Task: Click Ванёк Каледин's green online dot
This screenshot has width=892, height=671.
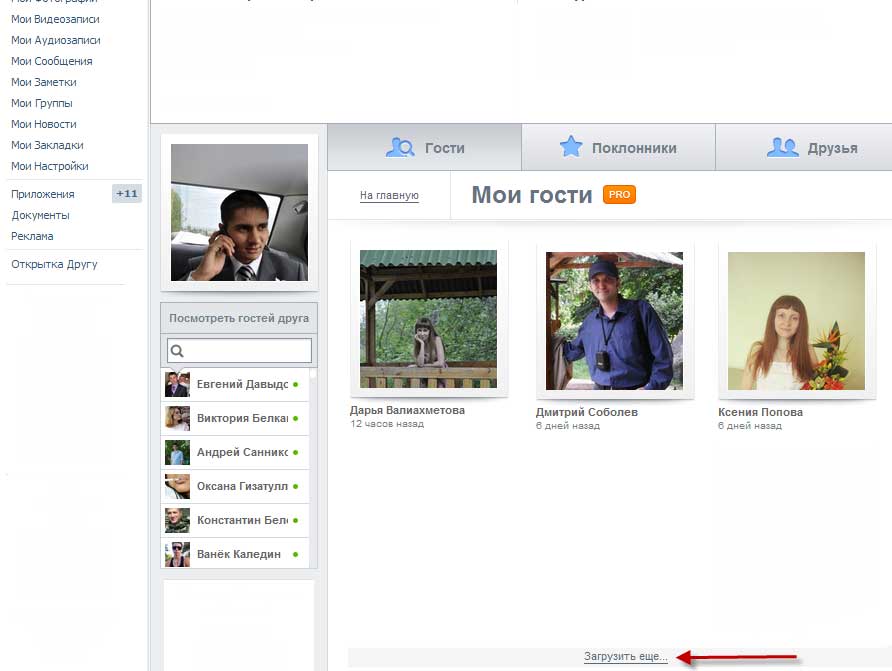Action: (295, 554)
